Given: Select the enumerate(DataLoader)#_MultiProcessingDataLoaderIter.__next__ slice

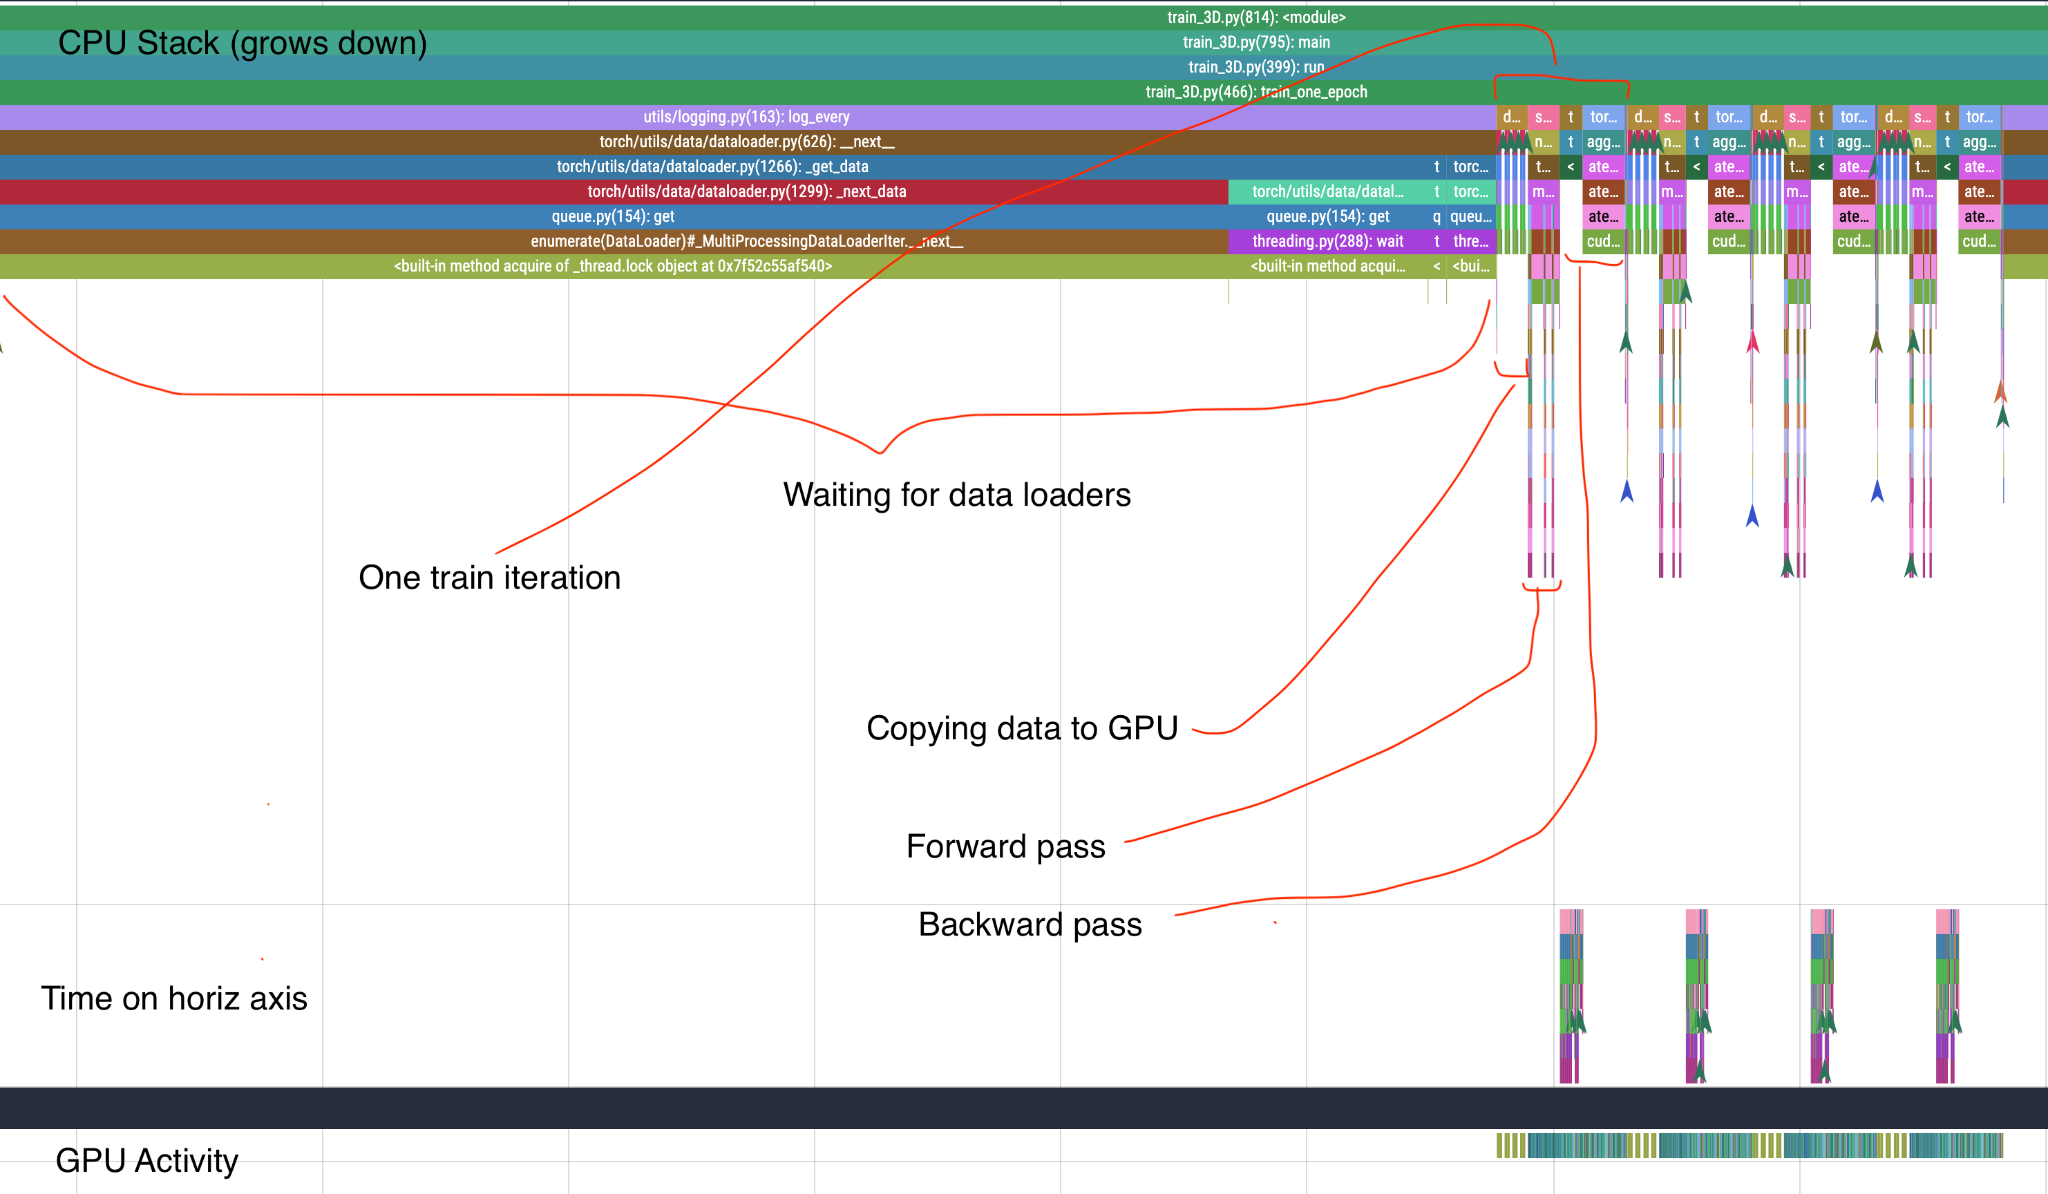Looking at the screenshot, I should (x=614, y=242).
